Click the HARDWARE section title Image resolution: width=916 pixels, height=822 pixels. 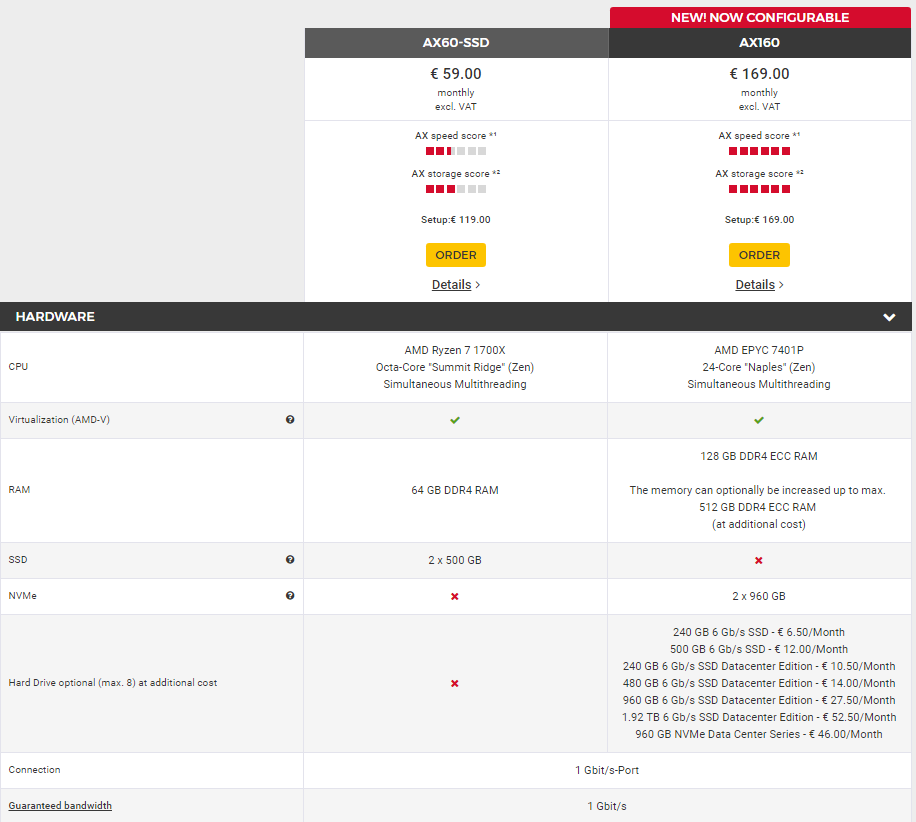[x=55, y=317]
